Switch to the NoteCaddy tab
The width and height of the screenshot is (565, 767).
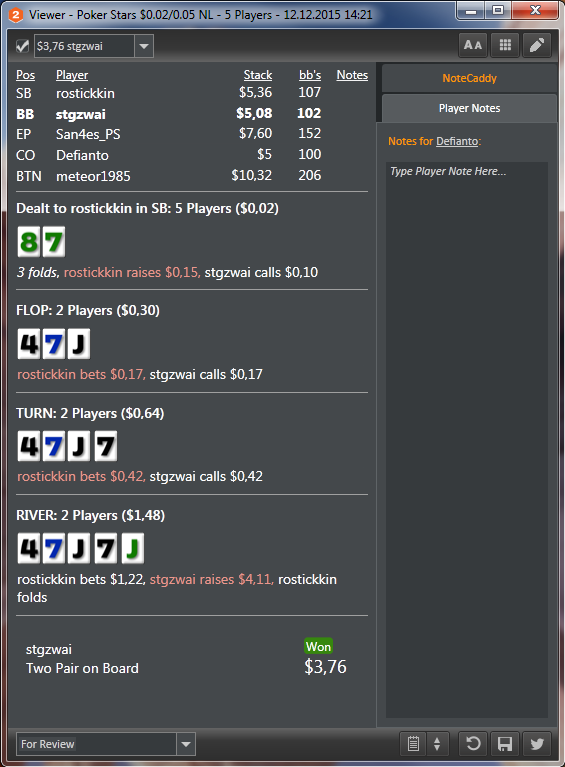tap(469, 78)
